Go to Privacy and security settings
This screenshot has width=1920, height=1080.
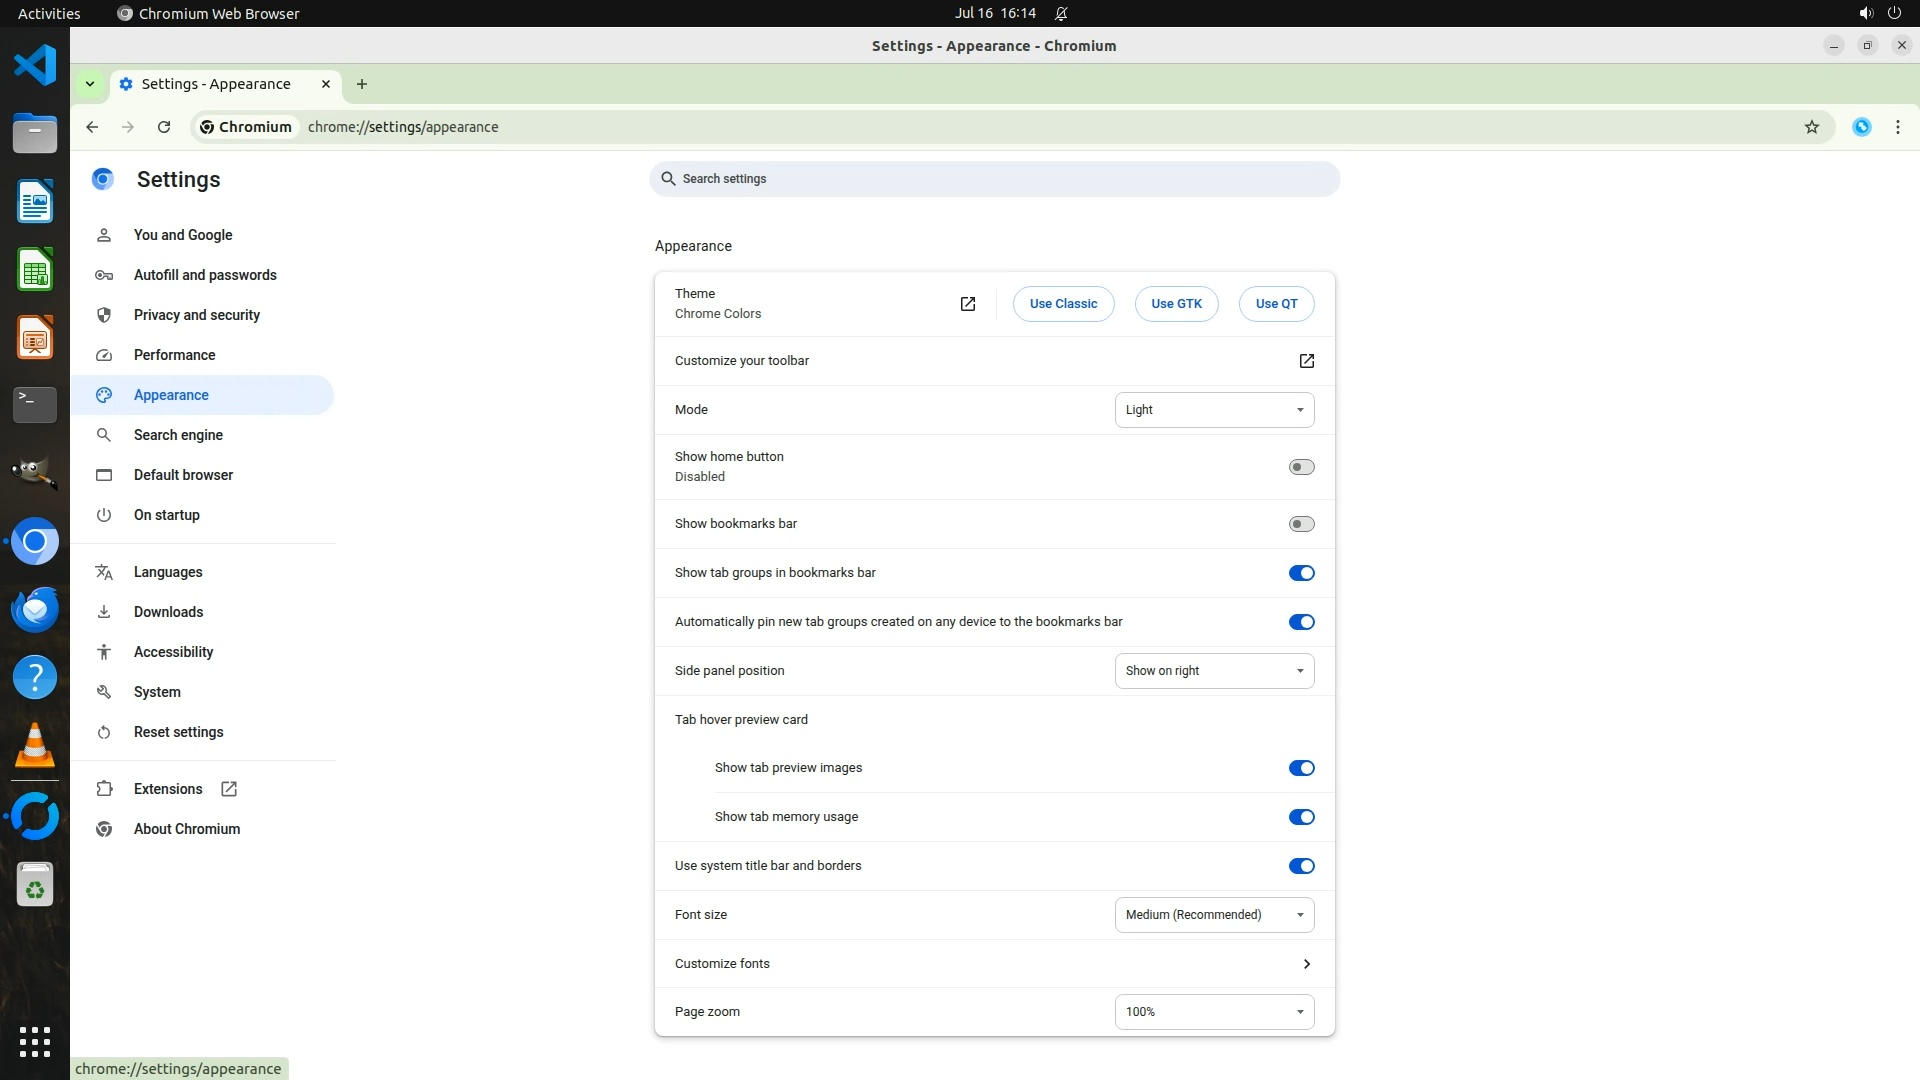tap(196, 315)
